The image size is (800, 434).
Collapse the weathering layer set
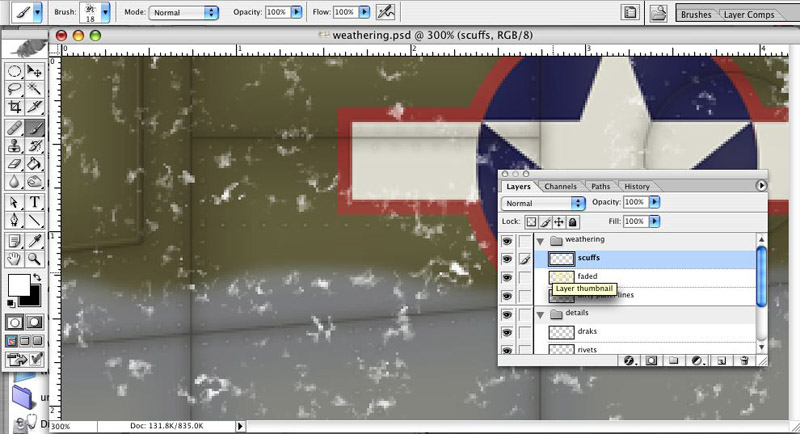coord(540,241)
